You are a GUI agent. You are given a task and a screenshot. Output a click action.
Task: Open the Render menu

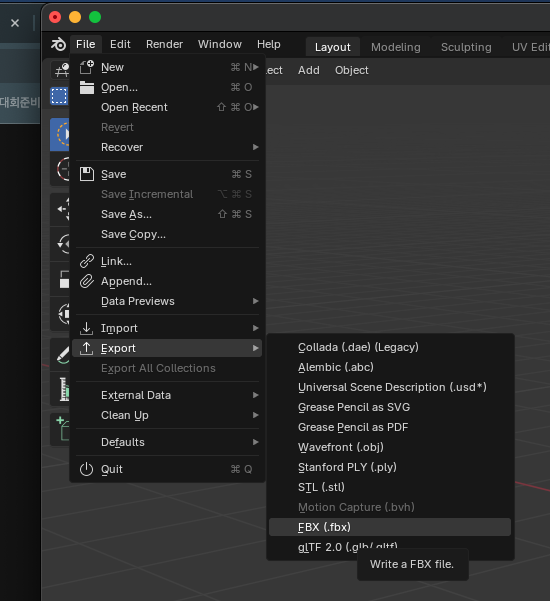164,44
